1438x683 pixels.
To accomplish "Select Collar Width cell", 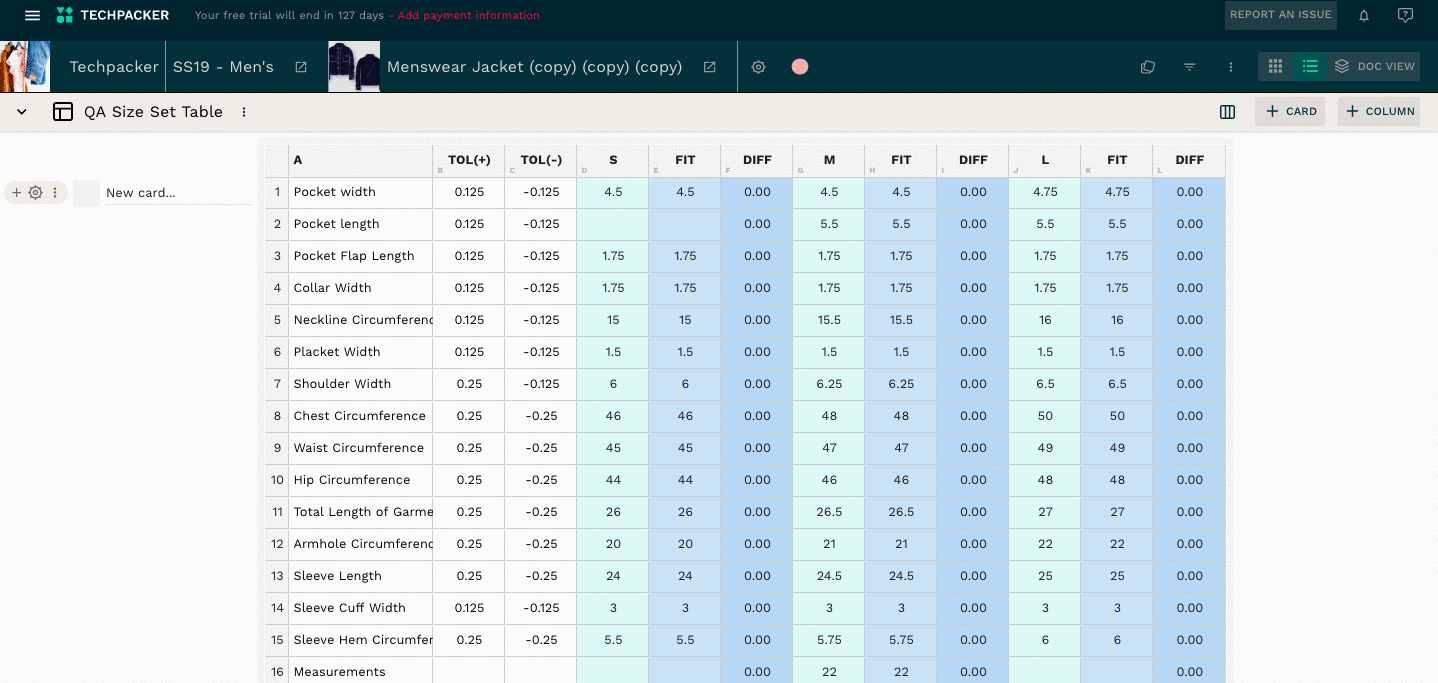I will [360, 288].
